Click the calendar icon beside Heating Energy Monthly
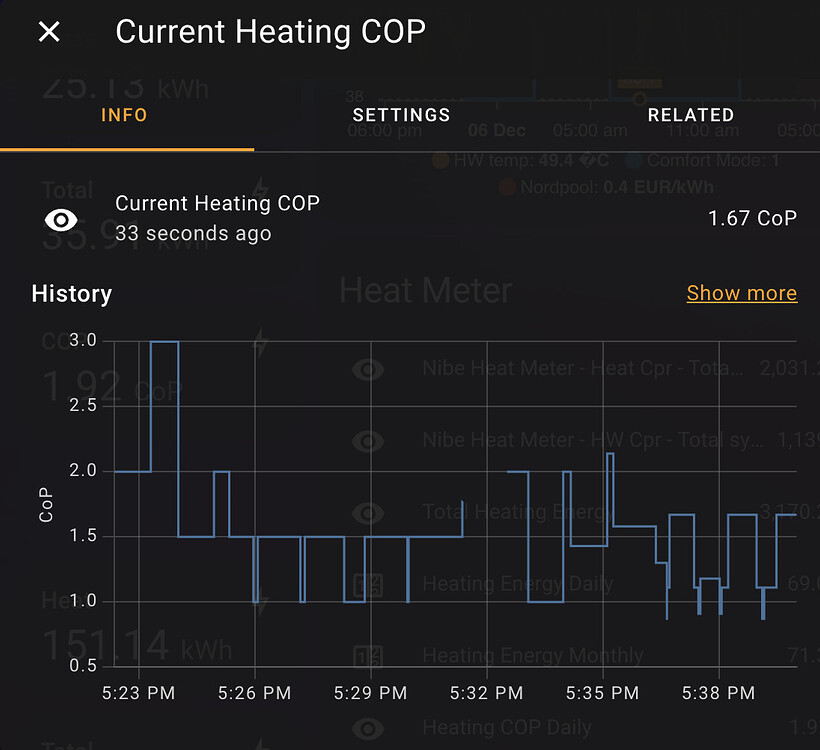The image size is (820, 750). click(368, 655)
